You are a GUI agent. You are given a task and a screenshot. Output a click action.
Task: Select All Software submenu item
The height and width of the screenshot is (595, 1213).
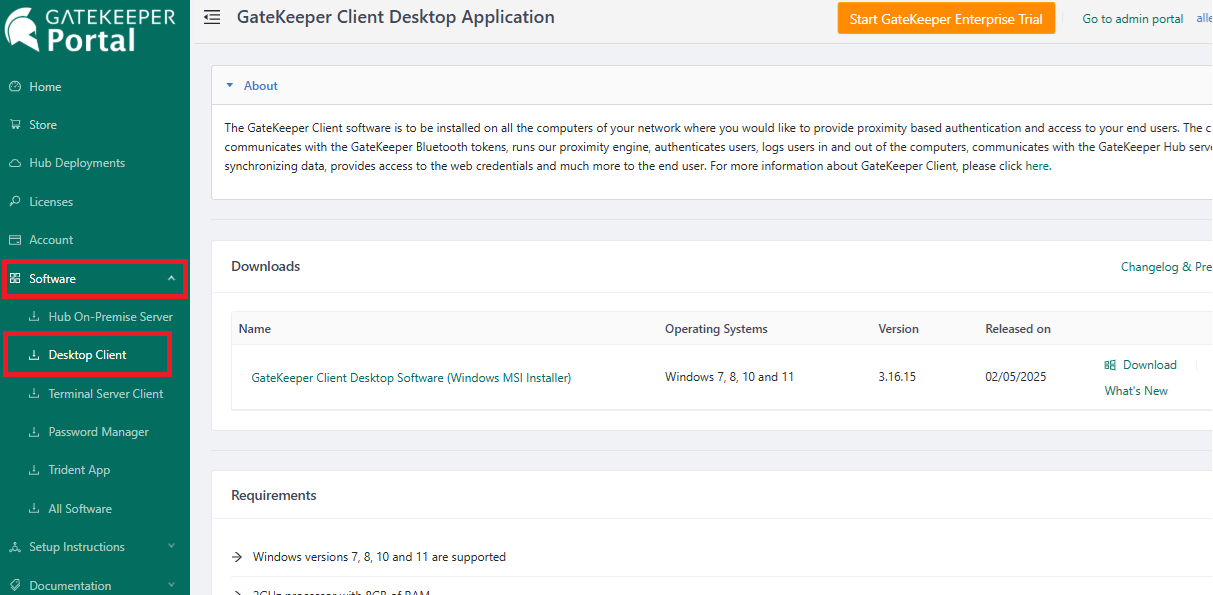click(x=80, y=509)
